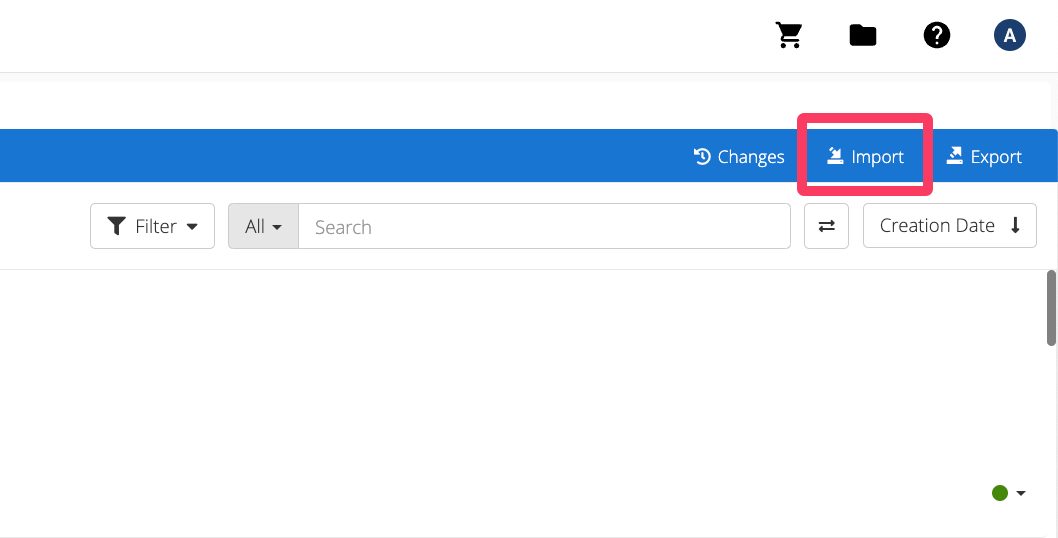
Task: Click the vertical scrollbar thumb
Action: click(x=1051, y=308)
